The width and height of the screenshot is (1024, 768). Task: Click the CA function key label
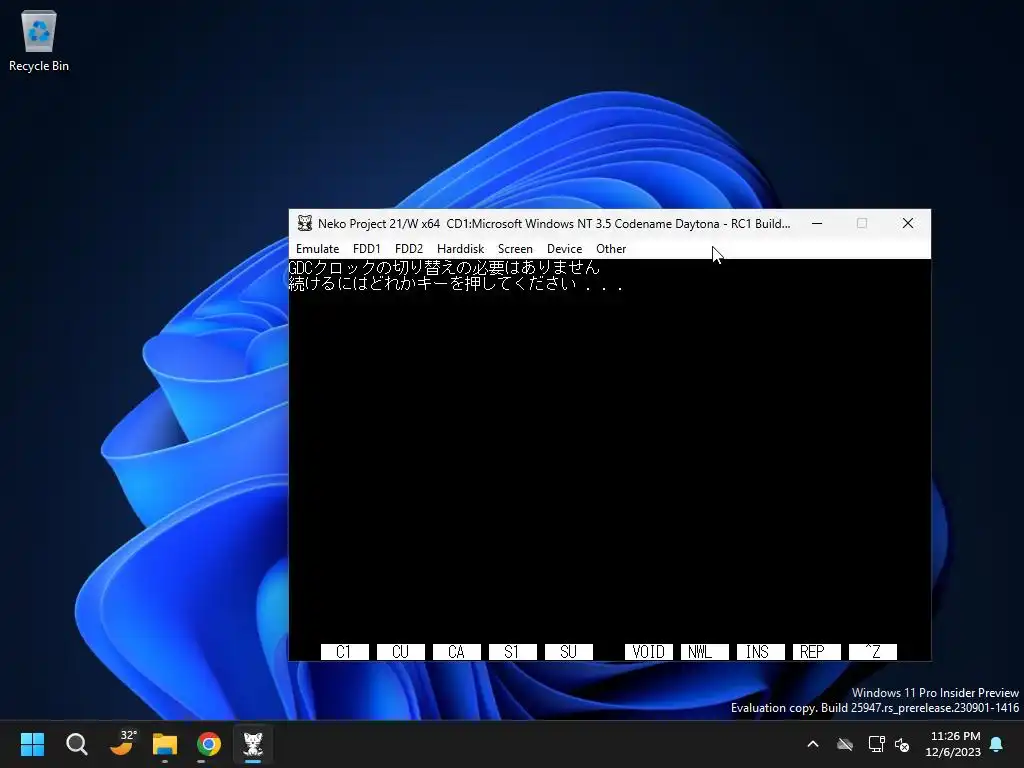pos(457,652)
